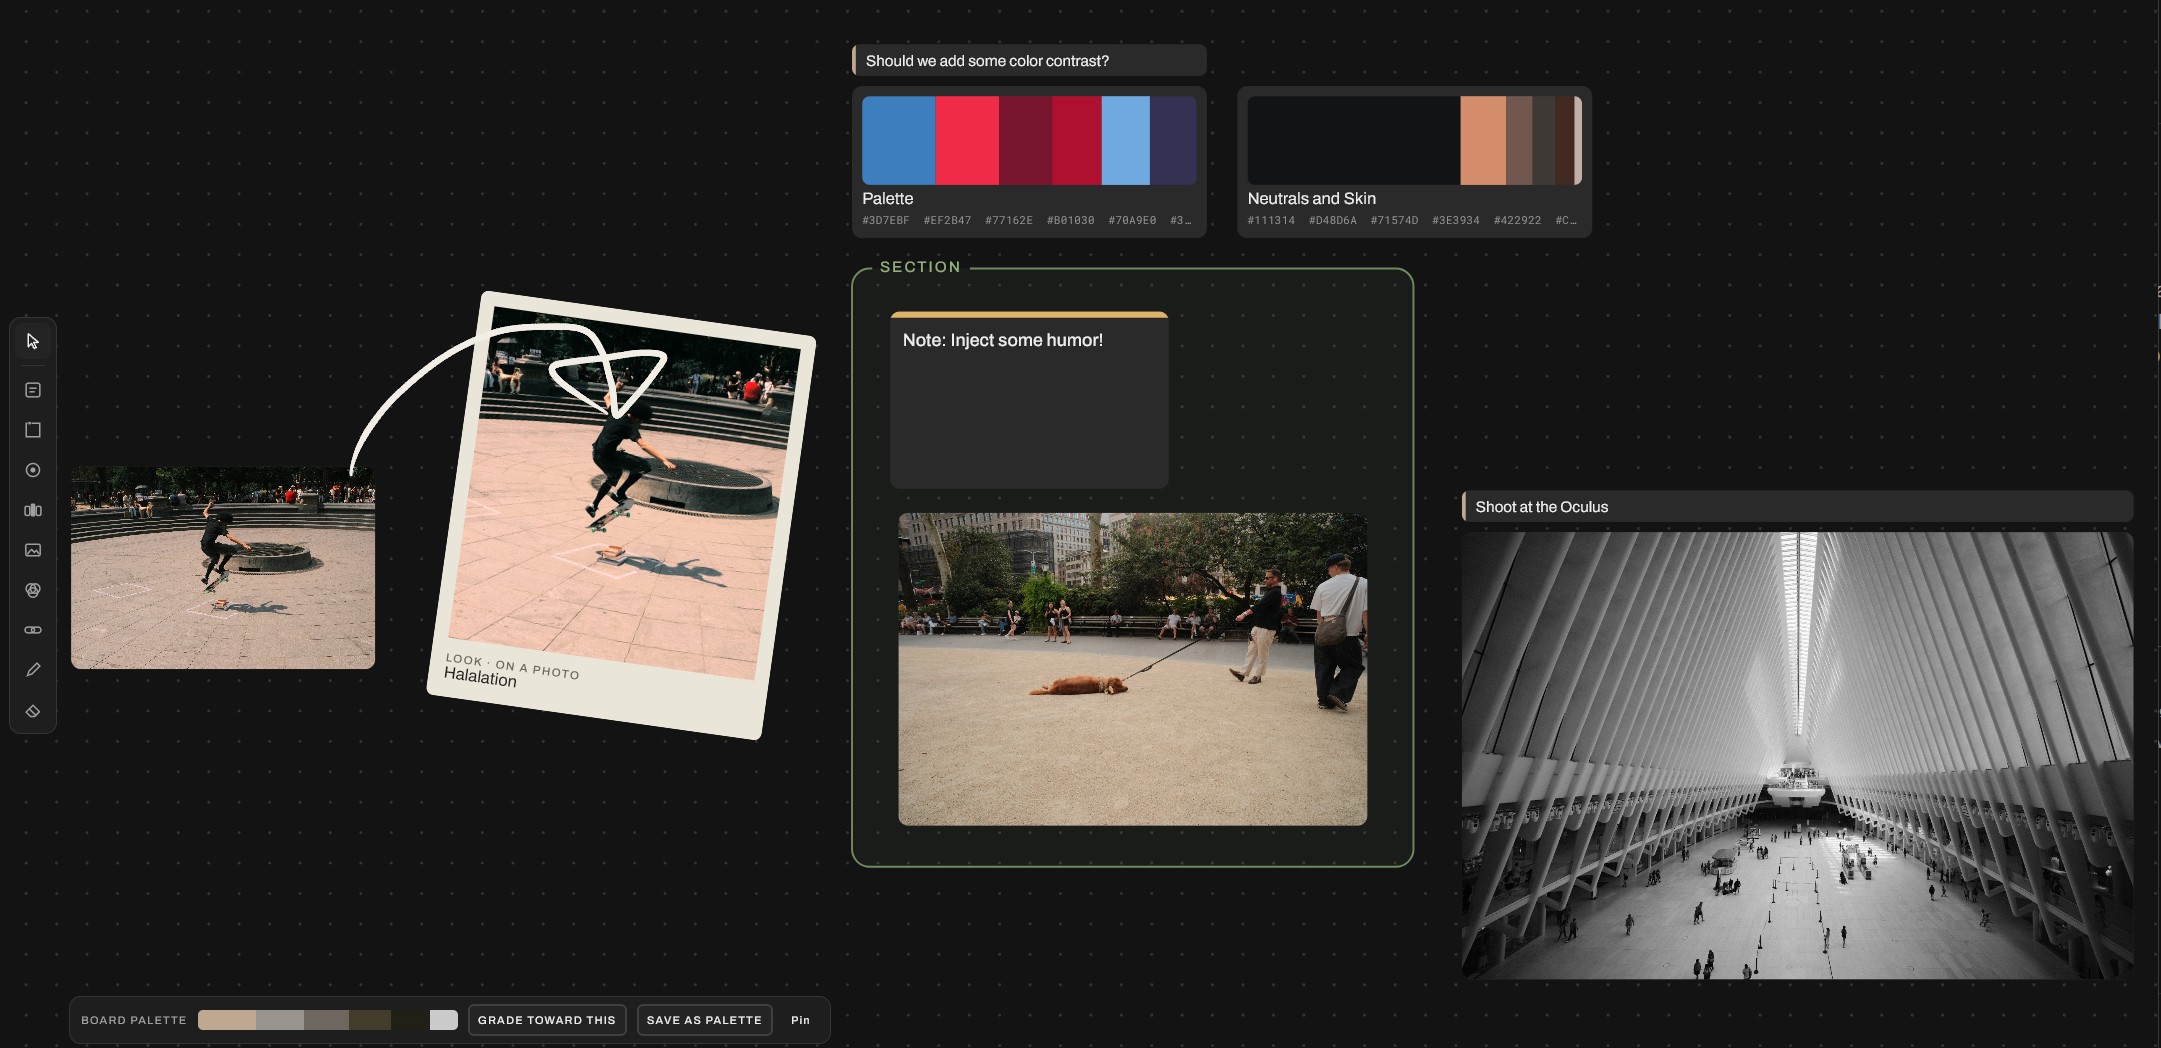Click 'Should we add some color contrast?' note
Viewport: 2161px width, 1048px height.
(x=1029, y=60)
